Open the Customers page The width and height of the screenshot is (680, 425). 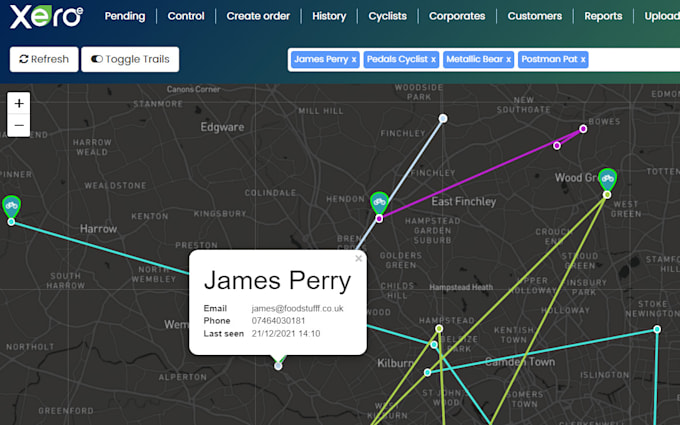[x=535, y=16]
